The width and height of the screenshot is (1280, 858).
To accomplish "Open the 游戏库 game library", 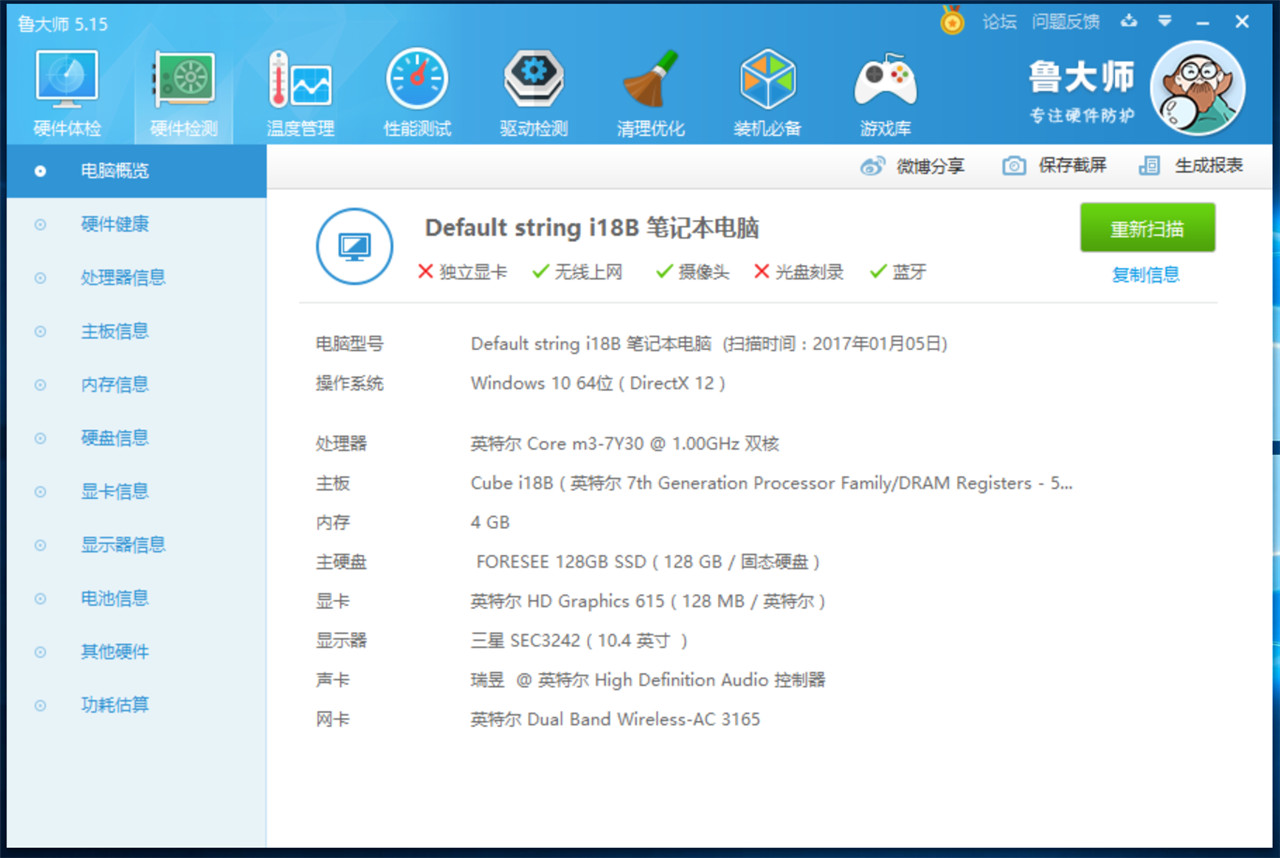I will [x=885, y=95].
